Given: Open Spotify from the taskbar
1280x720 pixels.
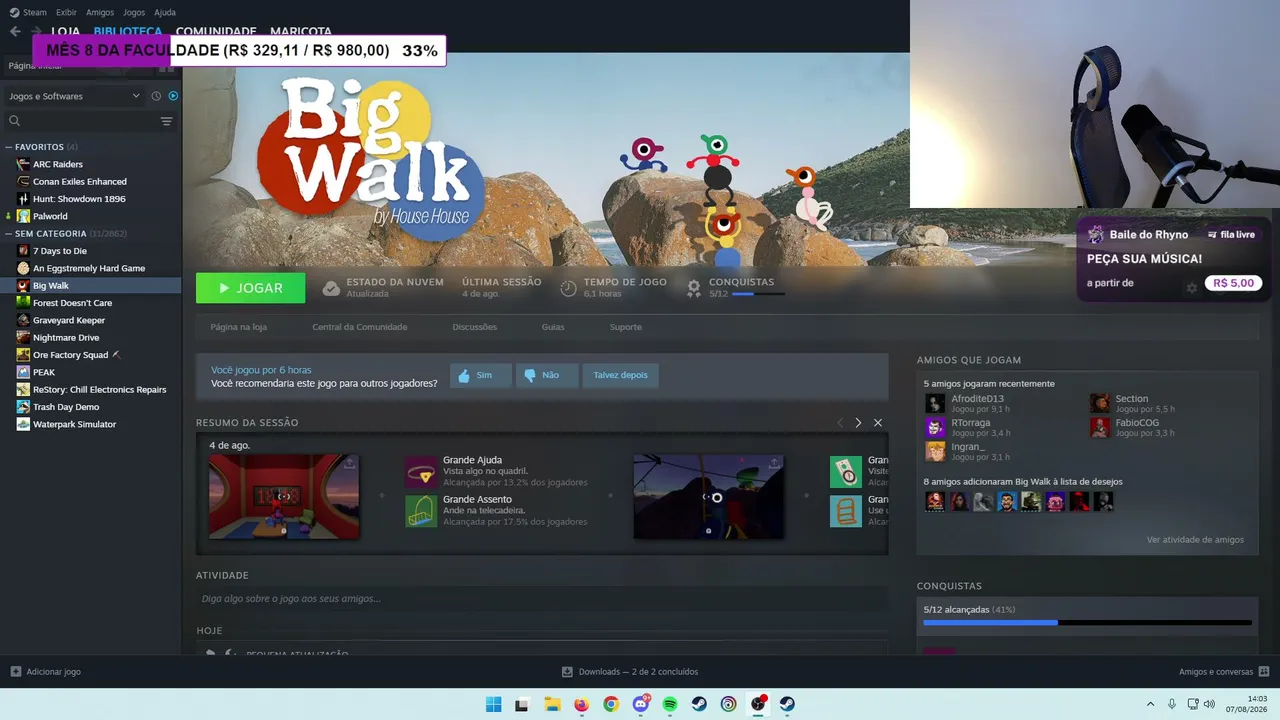Looking at the screenshot, I should 670,704.
